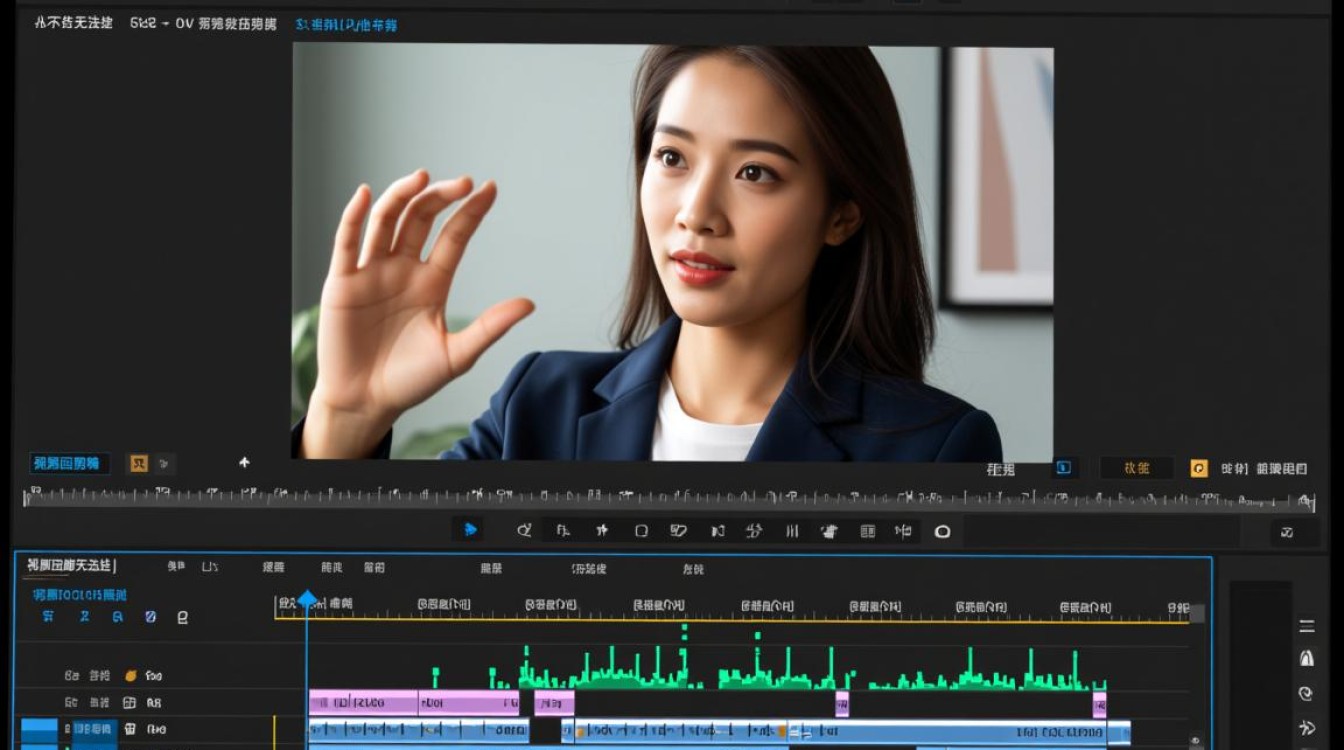The image size is (1344, 750).
Task: Click the video frame in the preview monitor
Action: tap(672, 253)
